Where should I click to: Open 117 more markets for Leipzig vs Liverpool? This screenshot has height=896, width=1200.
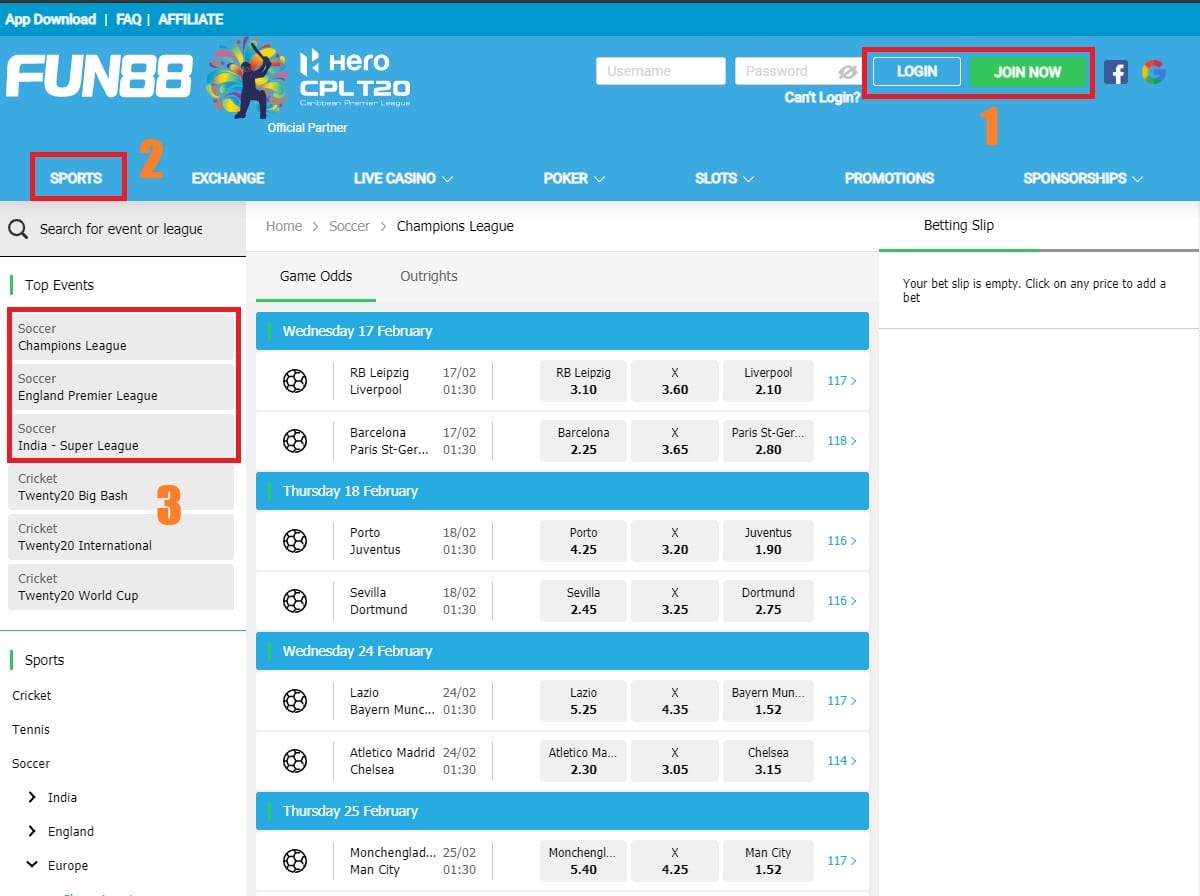[x=842, y=381]
